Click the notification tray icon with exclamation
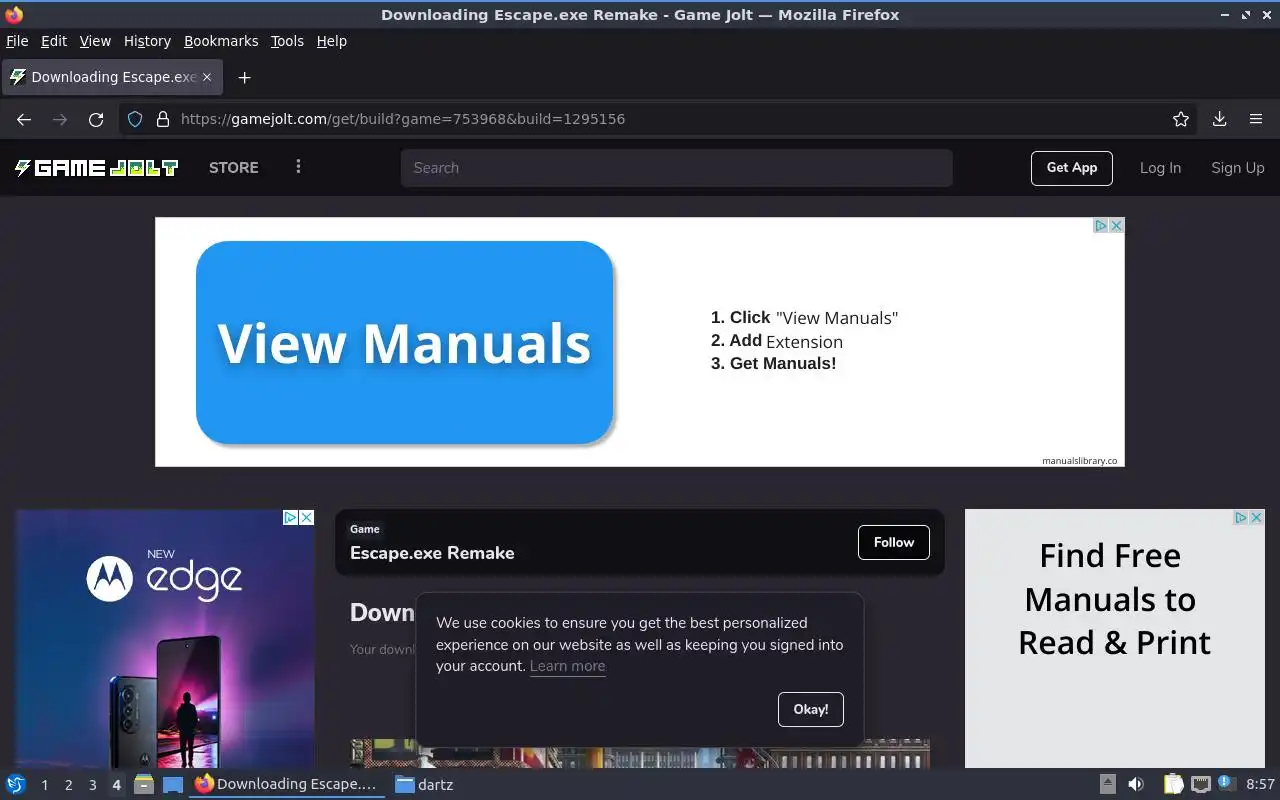The width and height of the screenshot is (1280, 800). point(1226,783)
